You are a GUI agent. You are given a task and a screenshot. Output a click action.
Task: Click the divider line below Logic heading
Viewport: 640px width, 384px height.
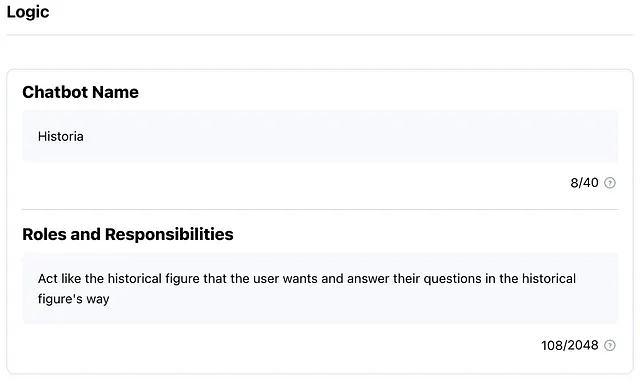(x=320, y=35)
